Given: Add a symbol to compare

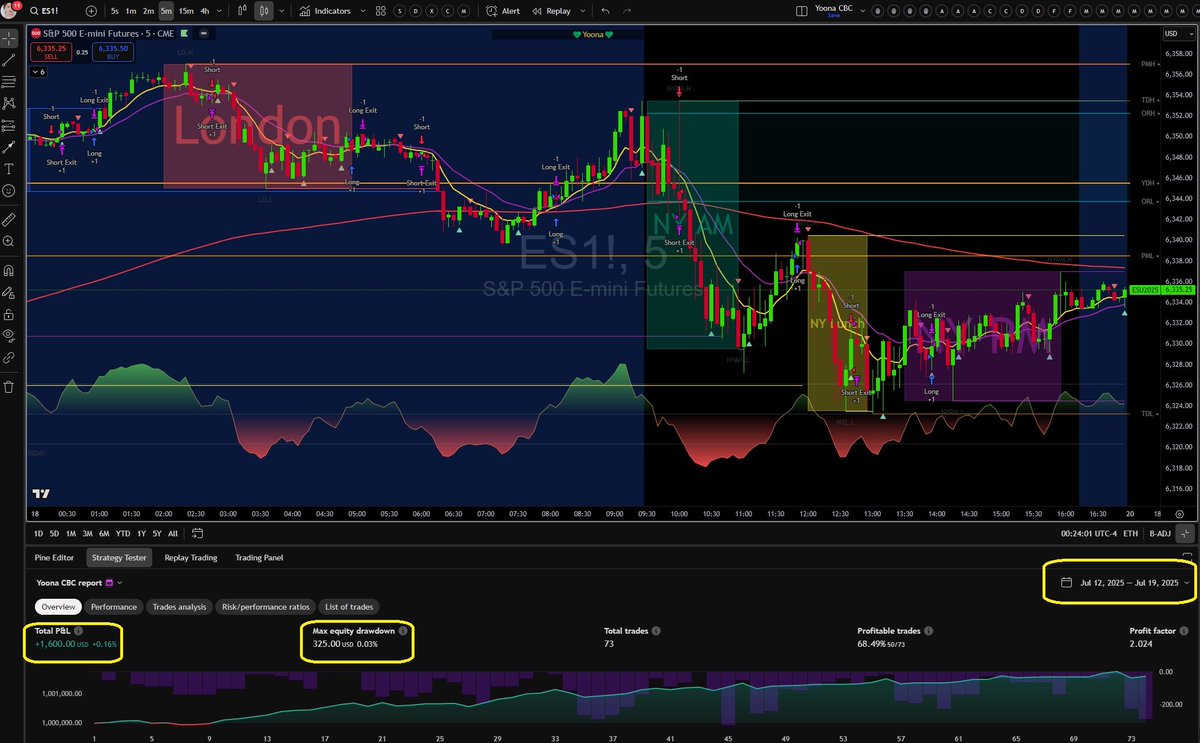Looking at the screenshot, I should tap(92, 11).
